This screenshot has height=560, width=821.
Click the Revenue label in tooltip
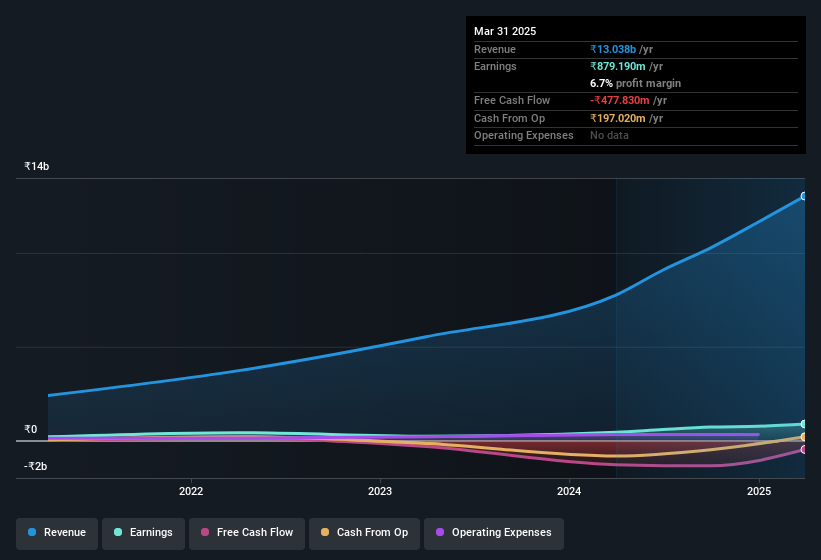[495, 49]
